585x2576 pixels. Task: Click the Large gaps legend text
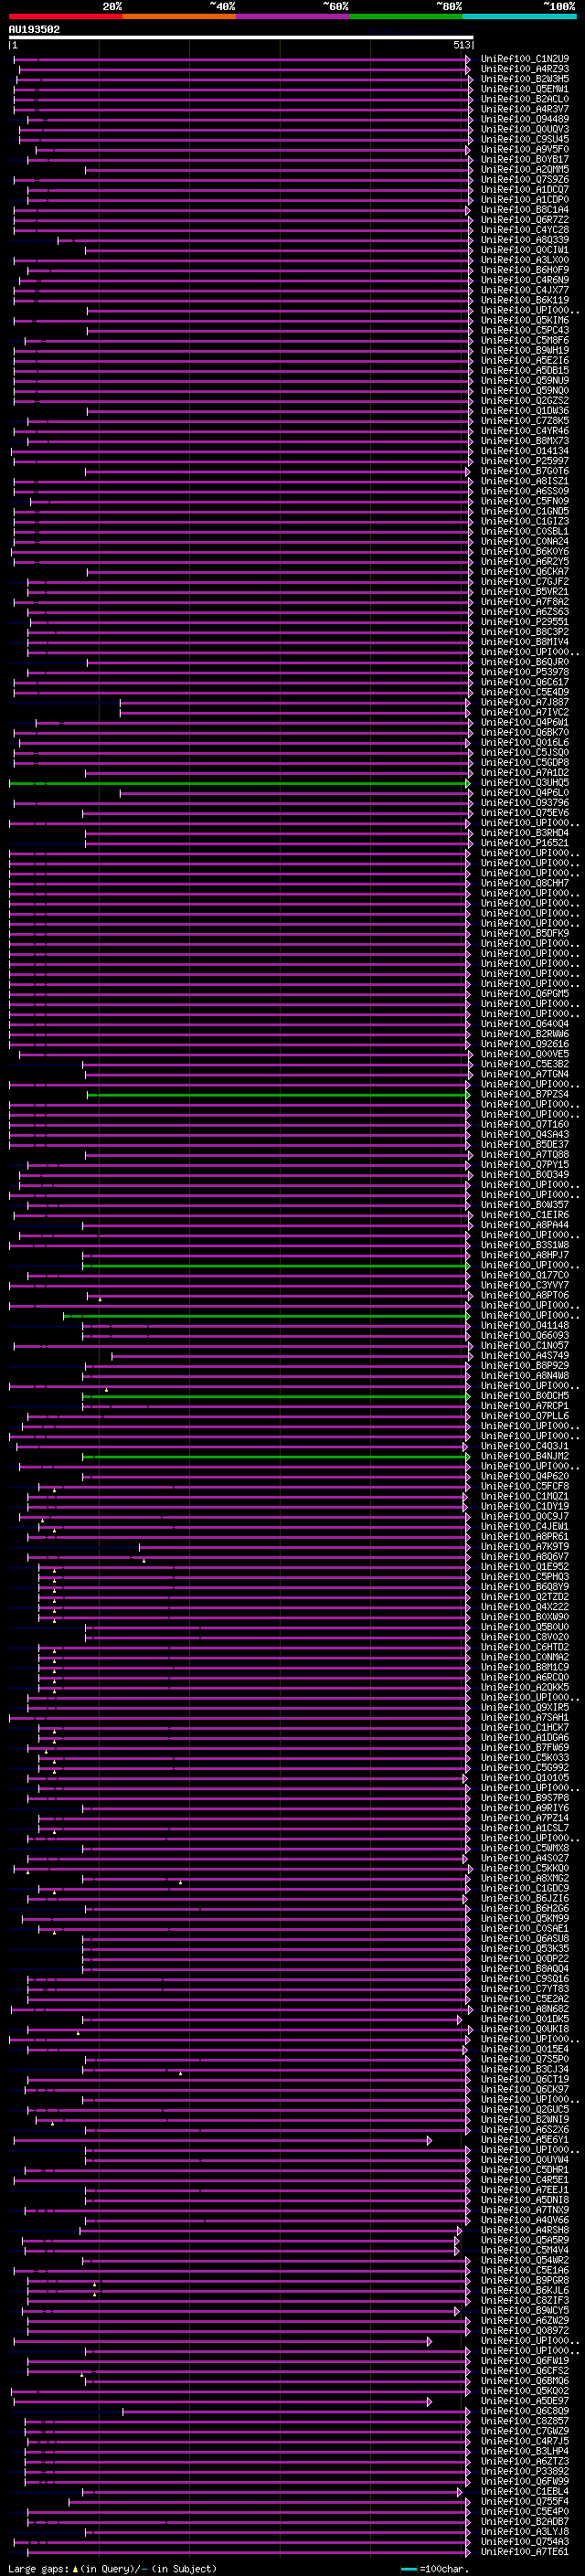tap(38, 2568)
